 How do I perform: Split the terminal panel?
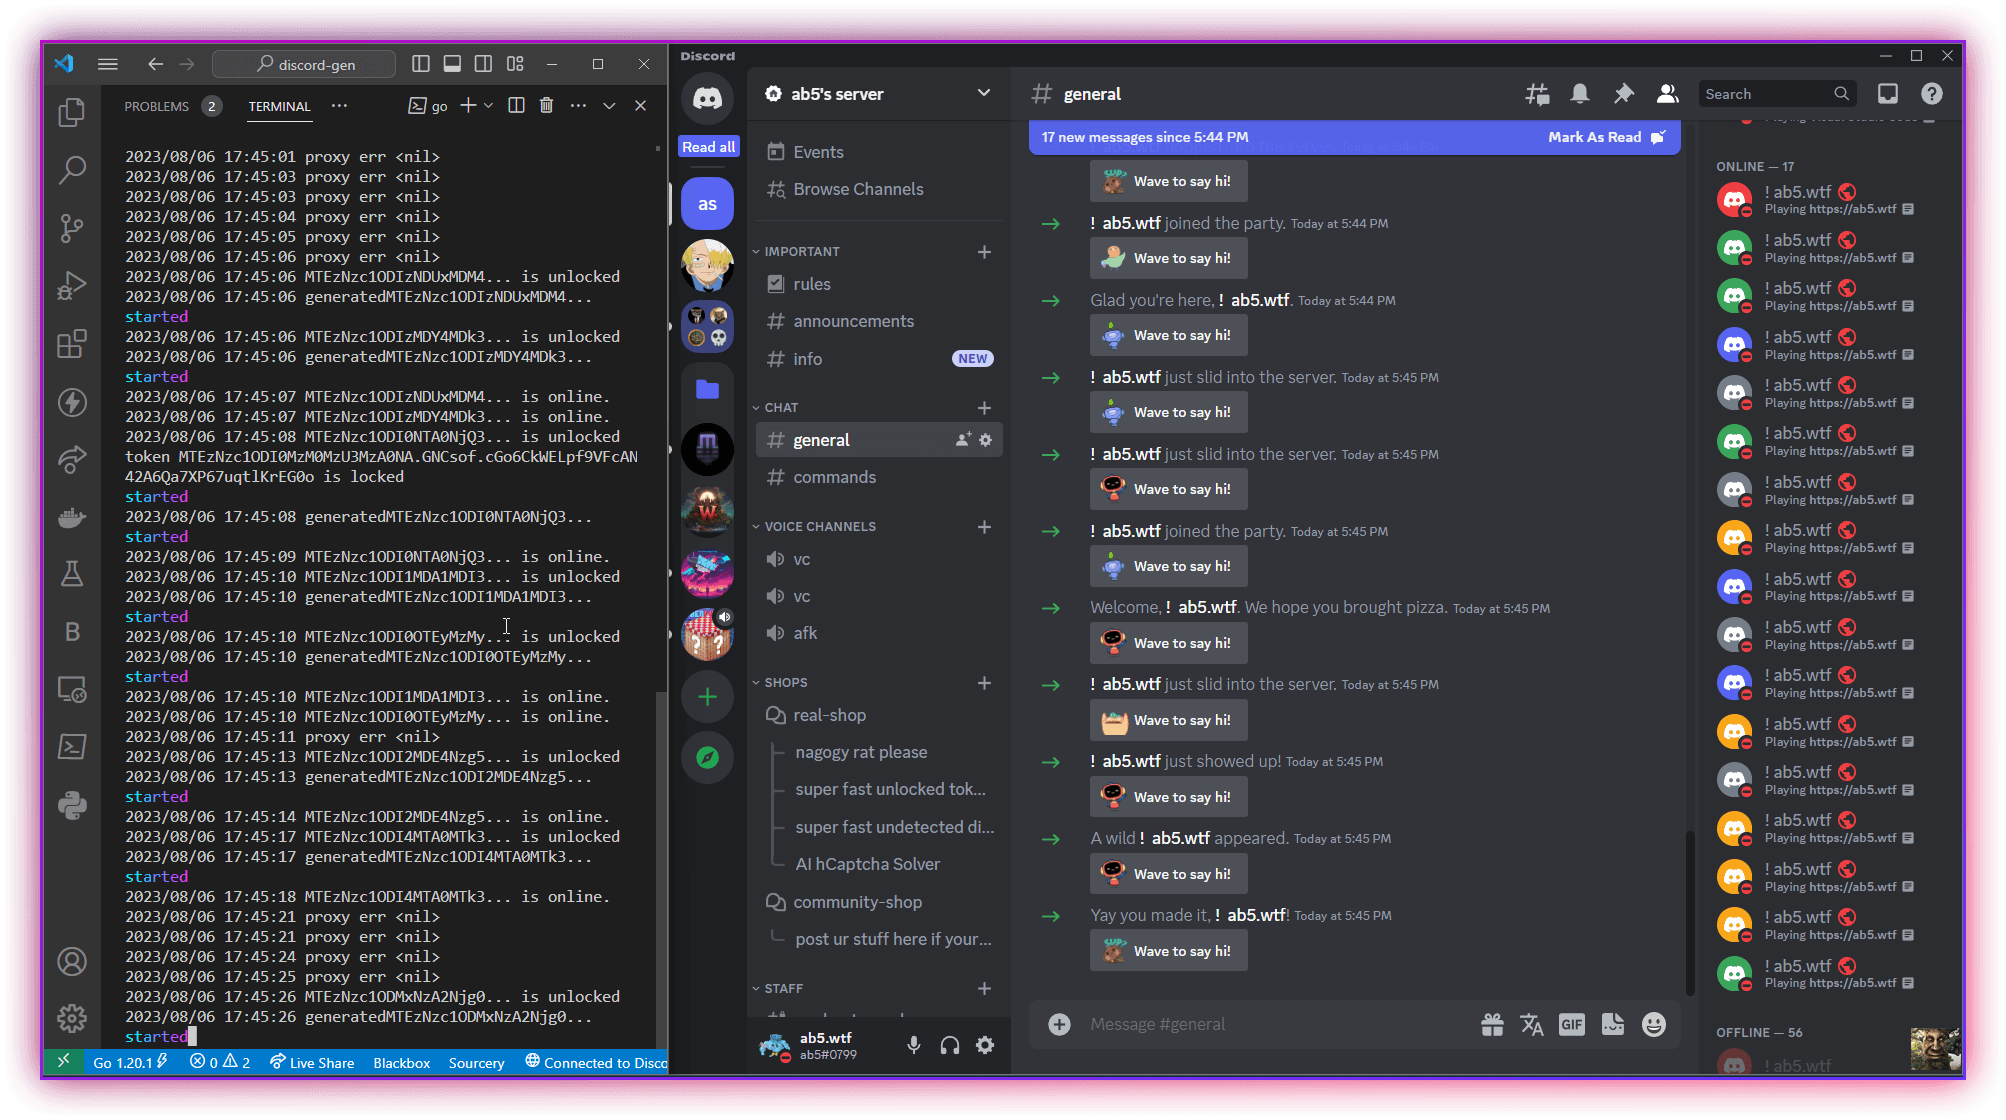click(x=516, y=105)
